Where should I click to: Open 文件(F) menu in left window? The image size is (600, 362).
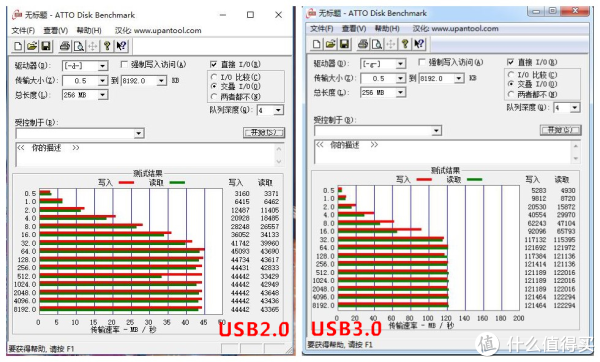tap(23, 30)
